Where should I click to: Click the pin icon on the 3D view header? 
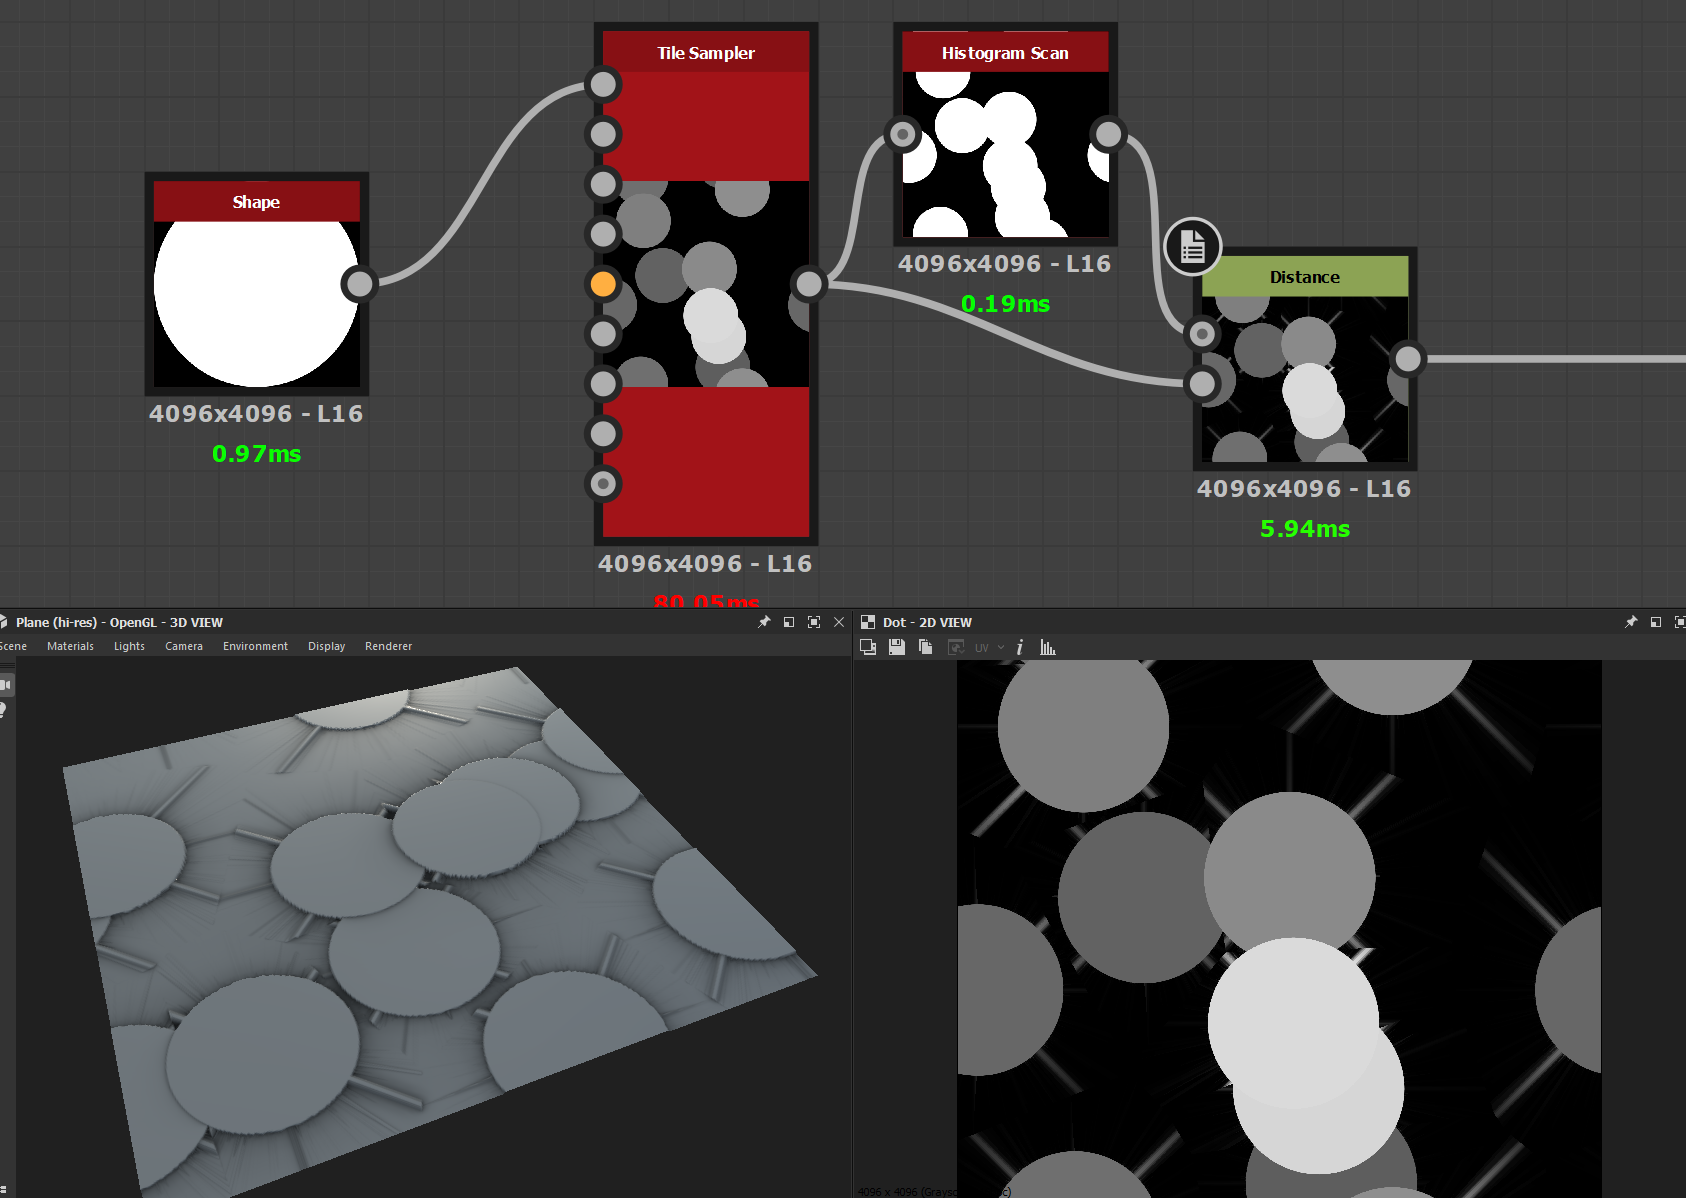pyautogui.click(x=764, y=622)
